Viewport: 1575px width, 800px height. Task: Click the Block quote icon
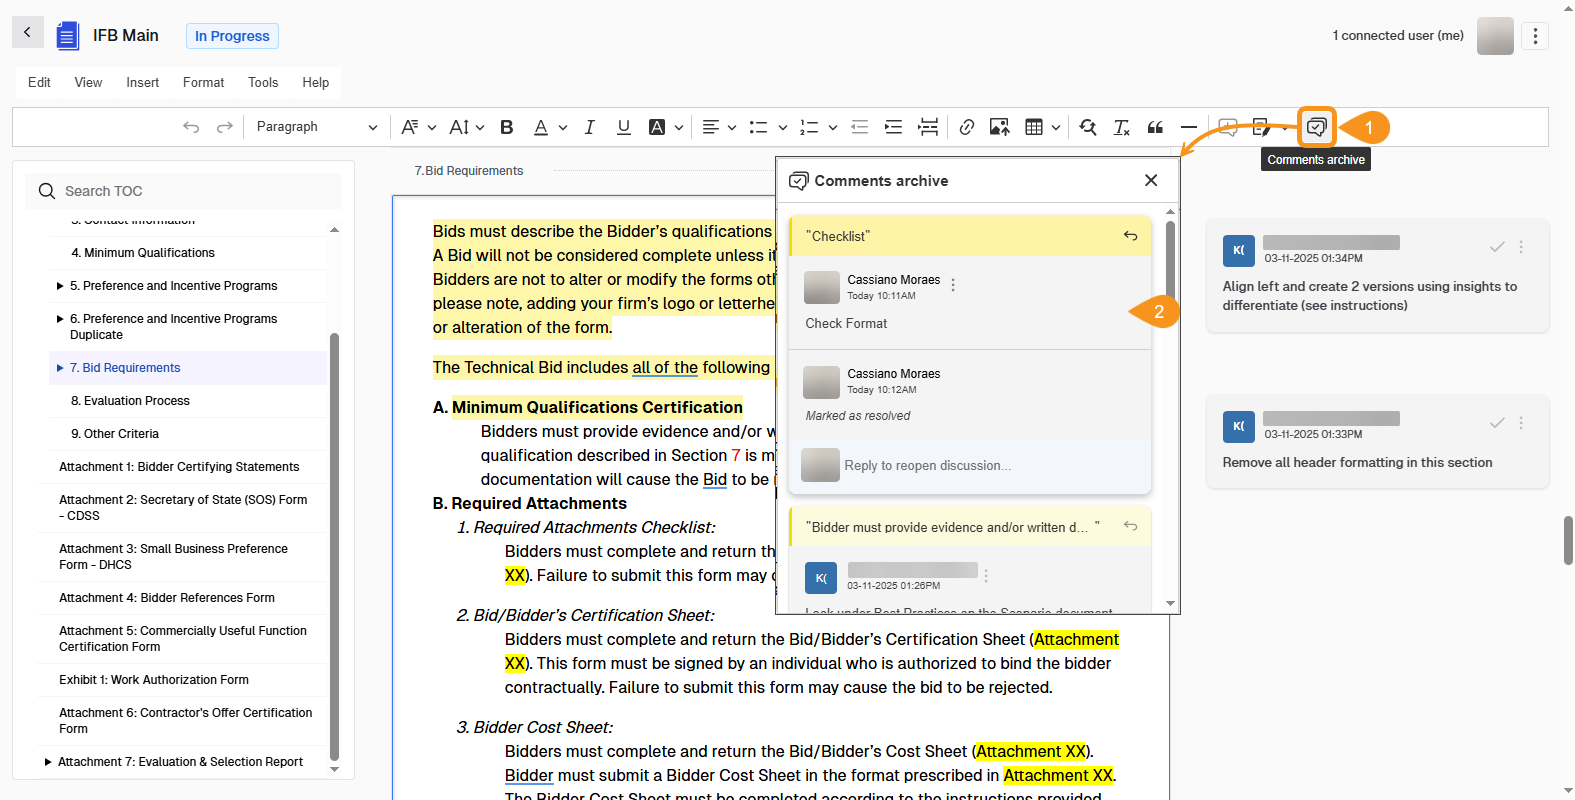1155,127
